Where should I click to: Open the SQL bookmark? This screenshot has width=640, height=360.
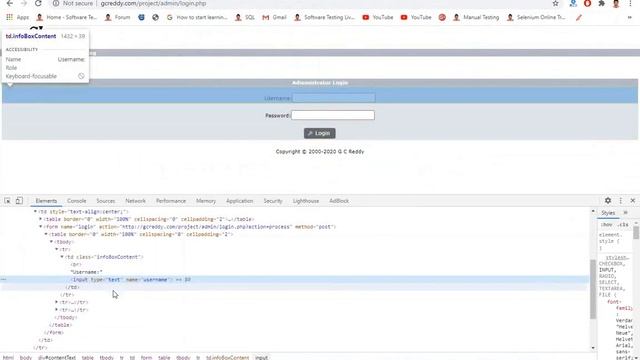point(245,17)
